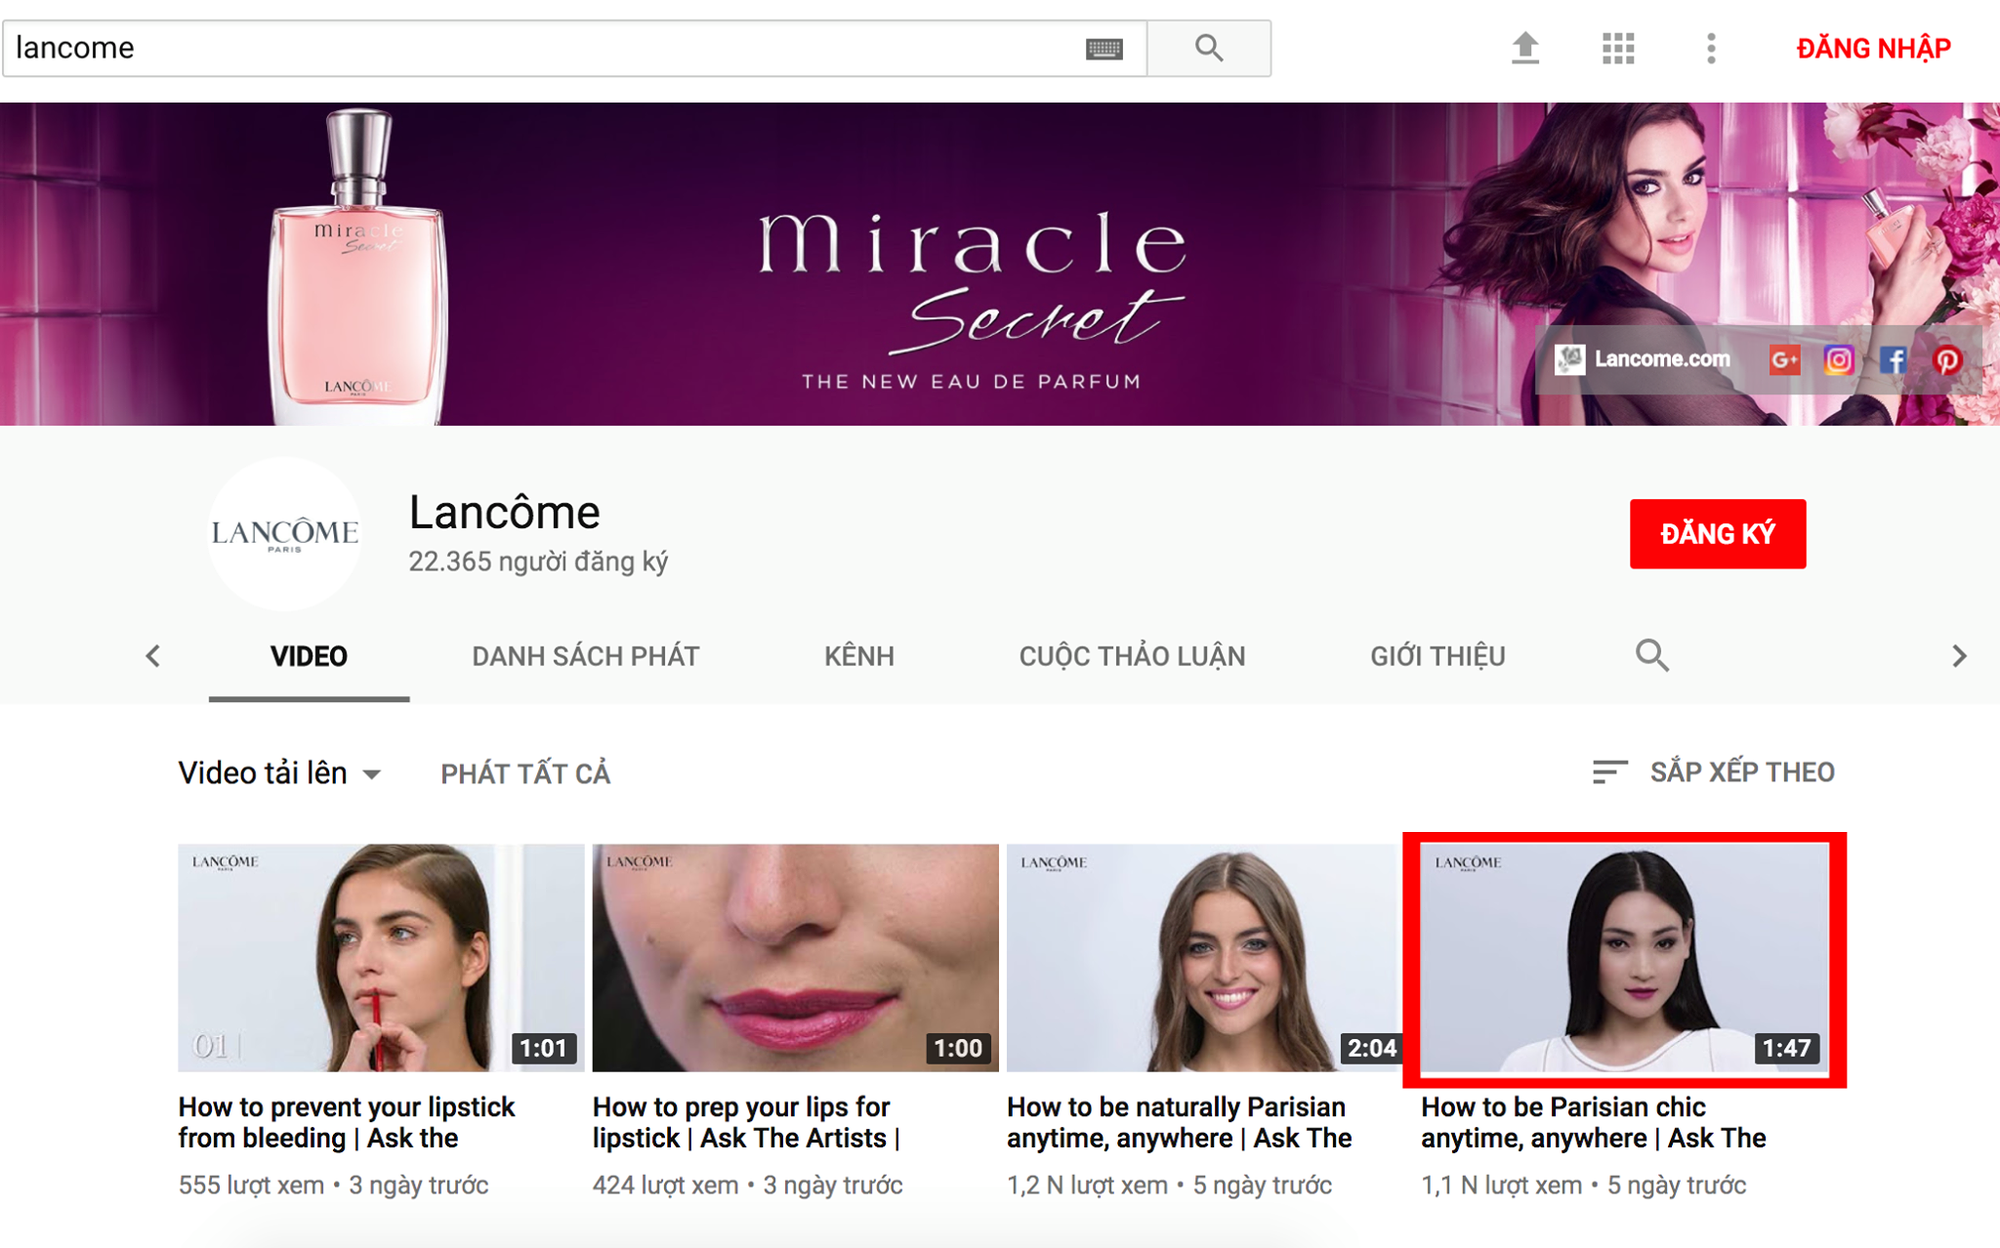
Task: Click the left chevron of tab bar
Action: click(153, 656)
